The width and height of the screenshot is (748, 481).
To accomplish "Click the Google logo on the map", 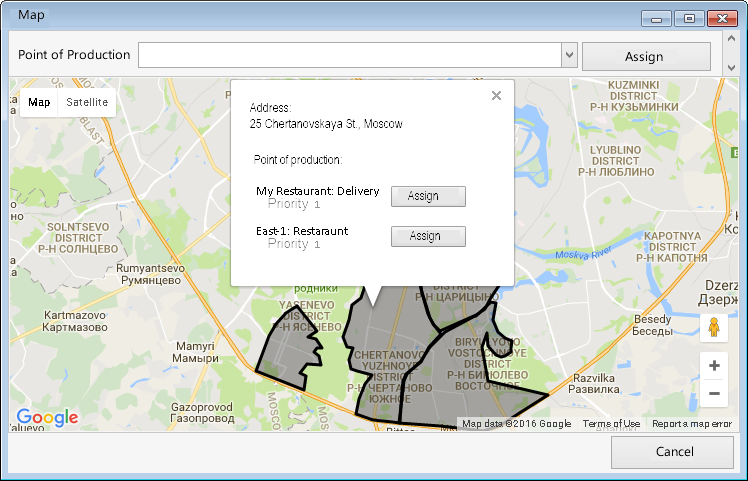I will 47,418.
